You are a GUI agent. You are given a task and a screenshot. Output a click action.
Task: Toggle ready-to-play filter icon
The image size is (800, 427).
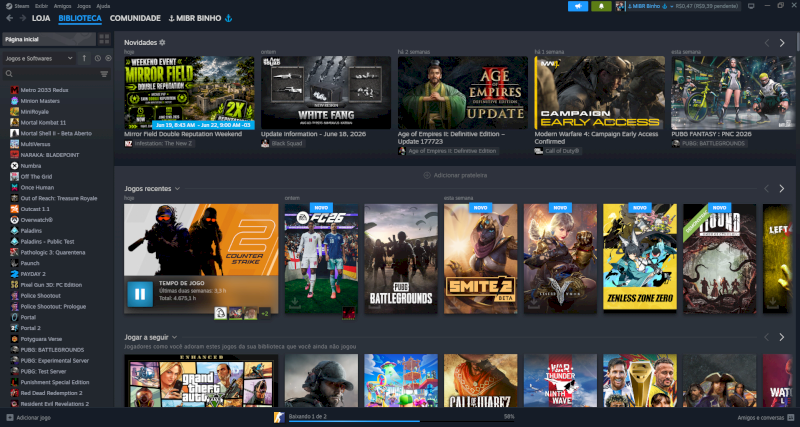[x=108, y=58]
